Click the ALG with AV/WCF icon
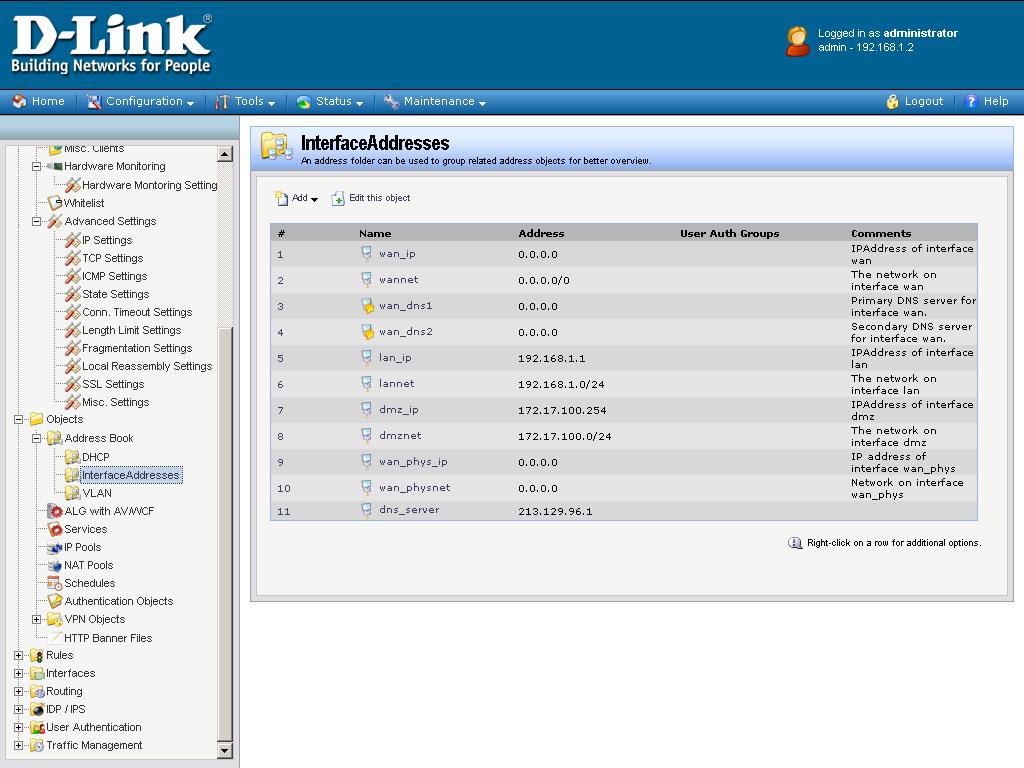 point(55,512)
